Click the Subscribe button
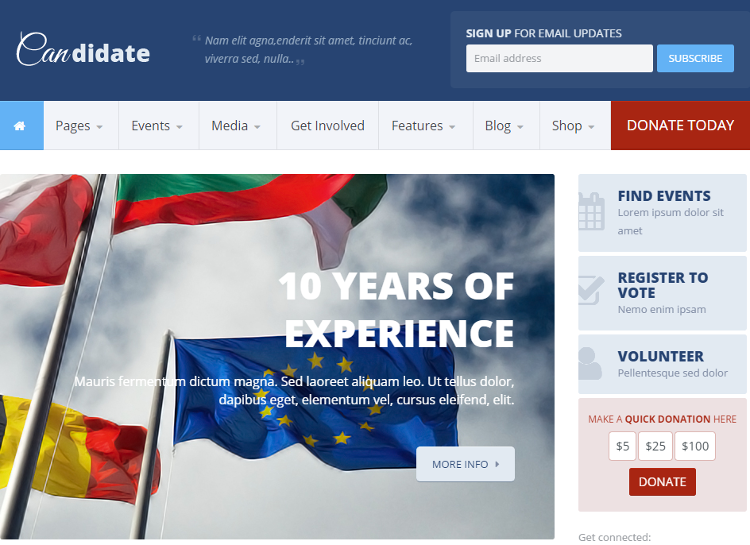The height and width of the screenshot is (545, 750). click(x=695, y=58)
